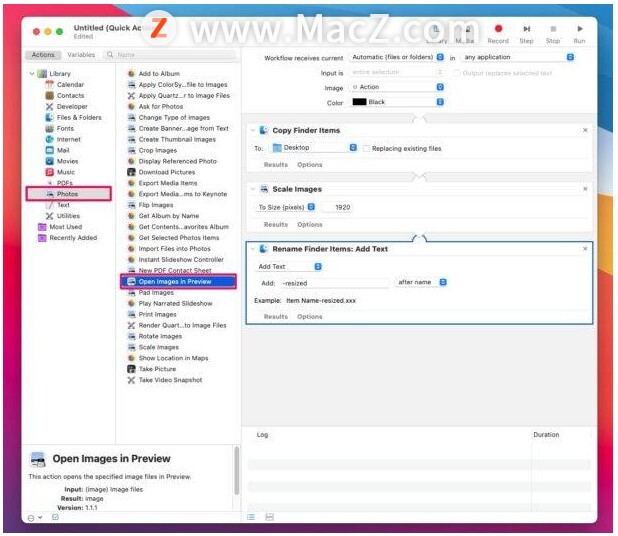
Task: Open the Add Text type dropdown
Action: tap(289, 267)
